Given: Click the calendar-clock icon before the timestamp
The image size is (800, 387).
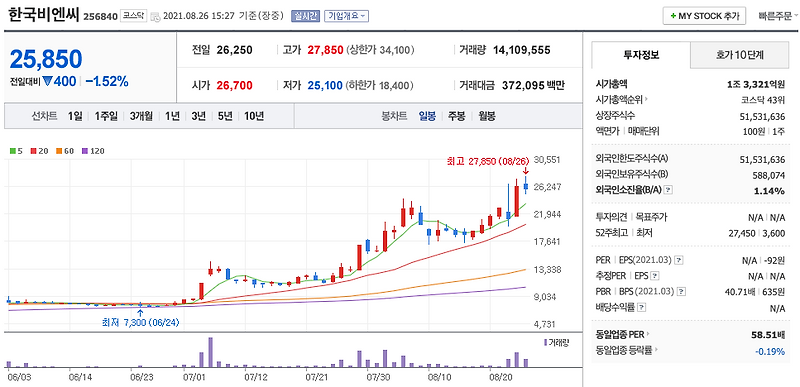Looking at the screenshot, I should tap(155, 16).
